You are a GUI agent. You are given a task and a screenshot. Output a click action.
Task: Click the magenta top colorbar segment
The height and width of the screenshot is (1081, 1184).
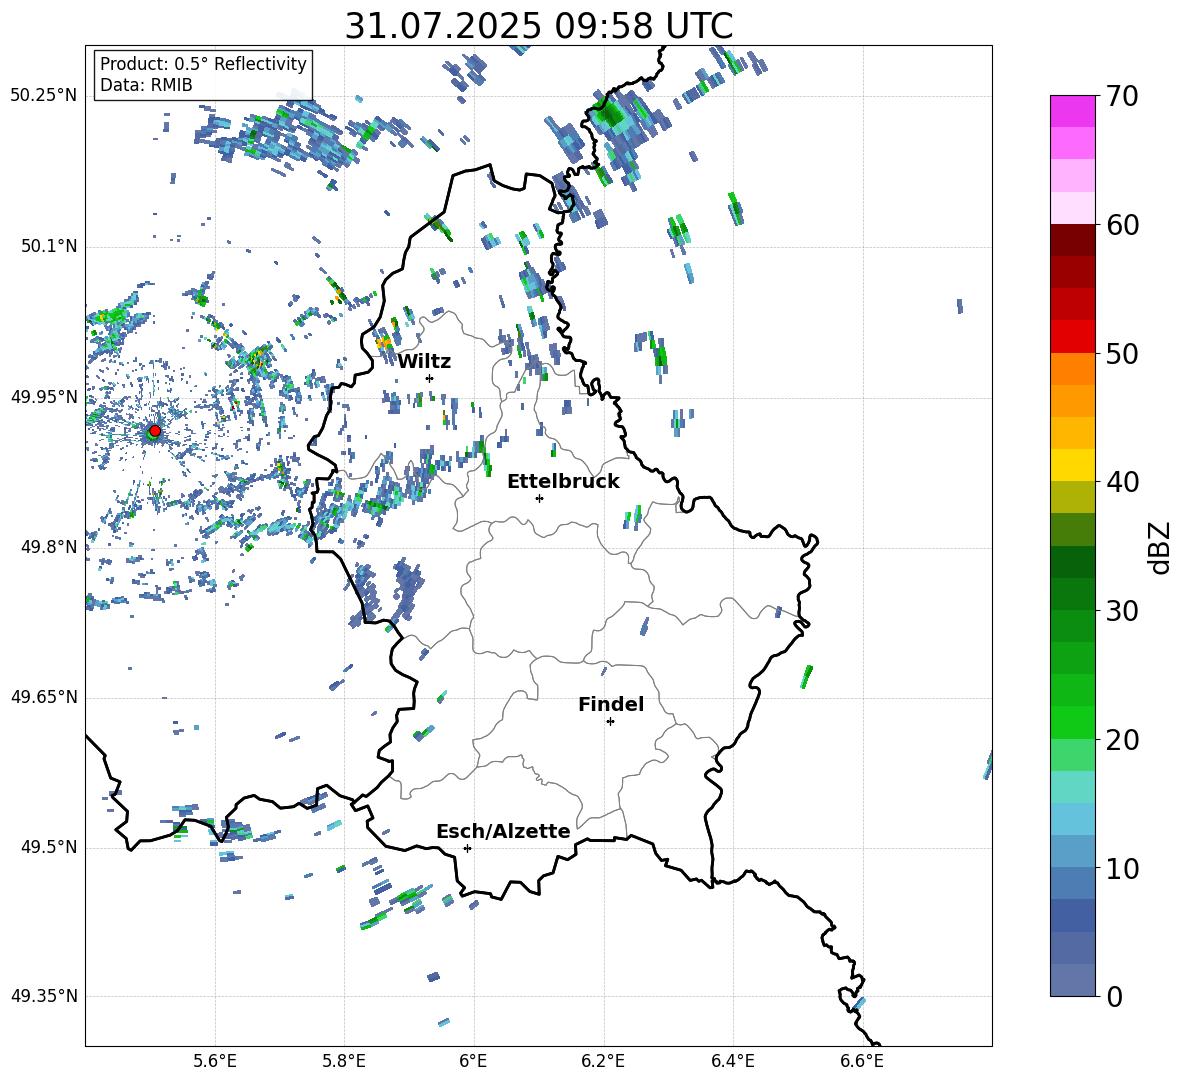coord(1073,112)
